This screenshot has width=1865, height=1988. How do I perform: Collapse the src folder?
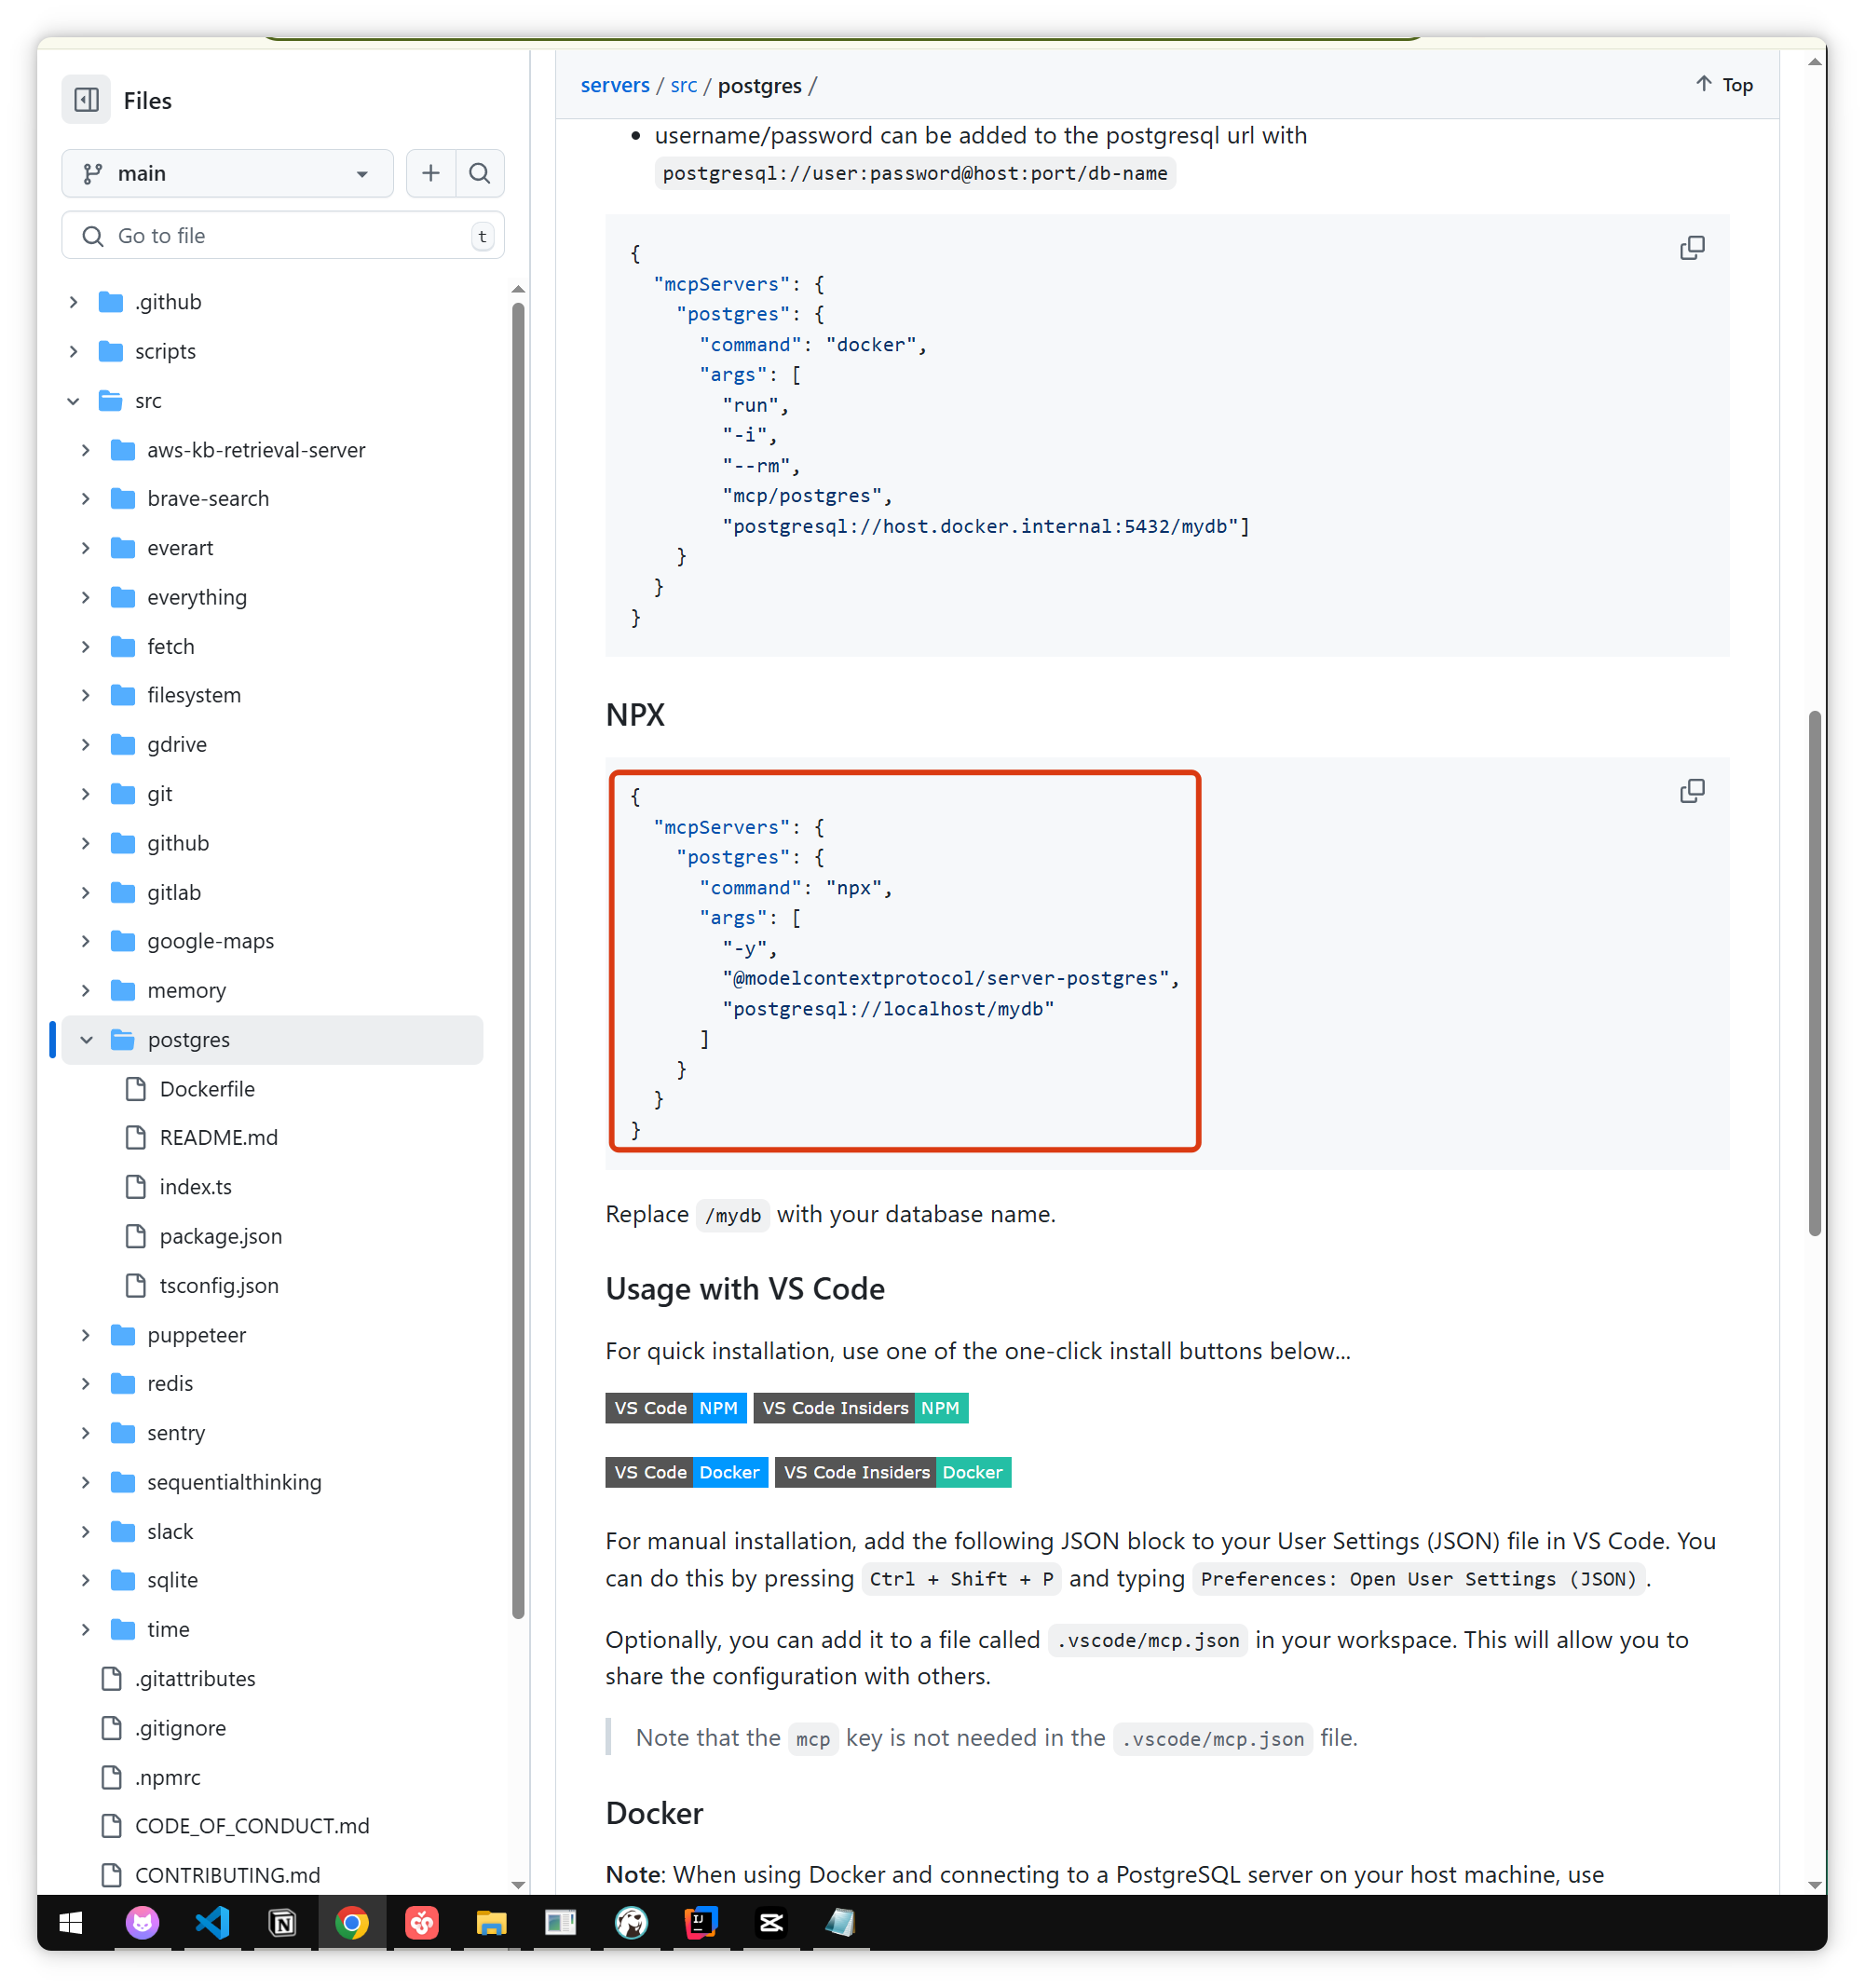(73, 401)
